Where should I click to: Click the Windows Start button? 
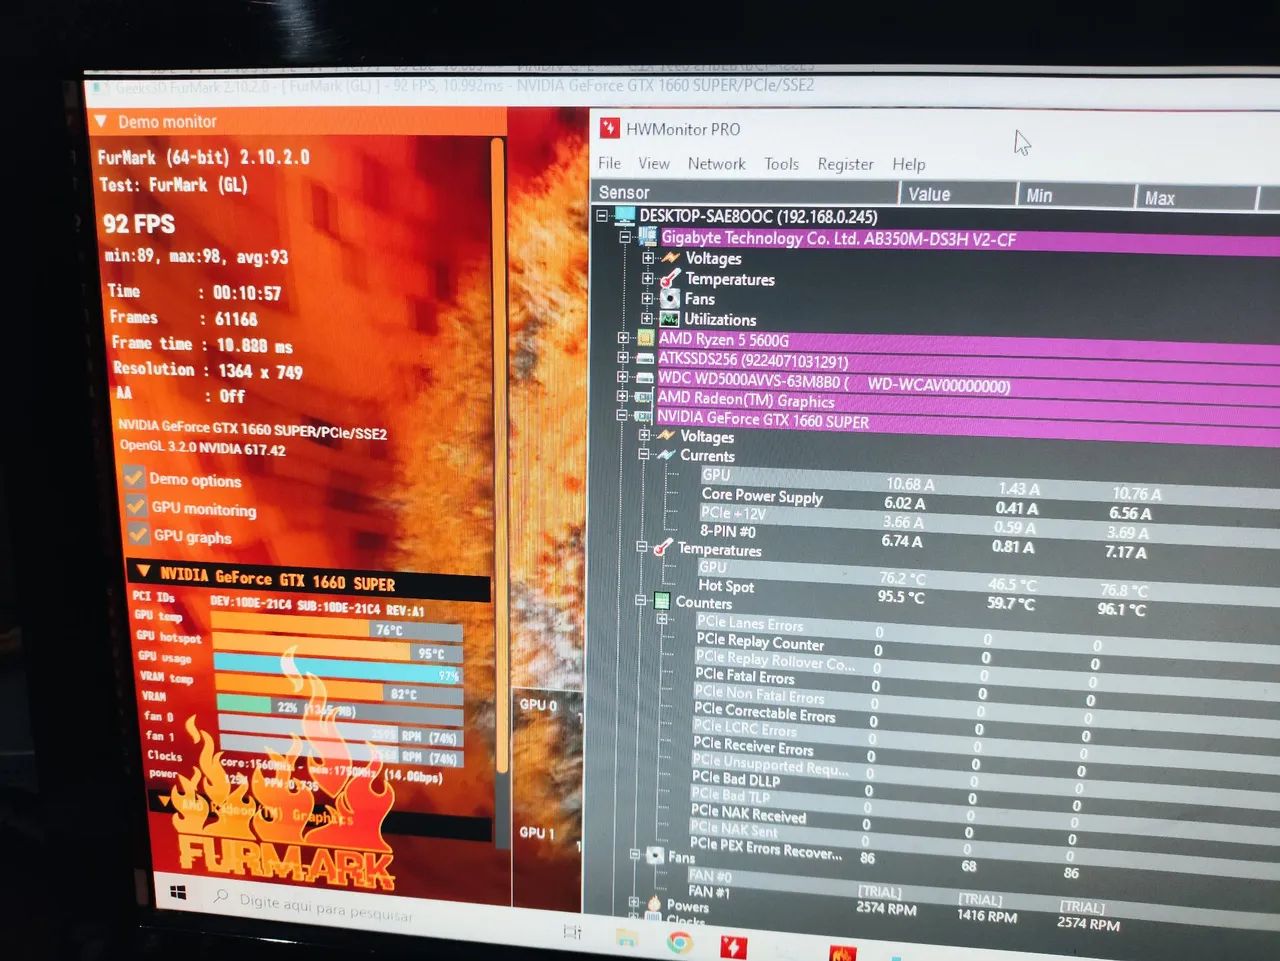coord(178,892)
